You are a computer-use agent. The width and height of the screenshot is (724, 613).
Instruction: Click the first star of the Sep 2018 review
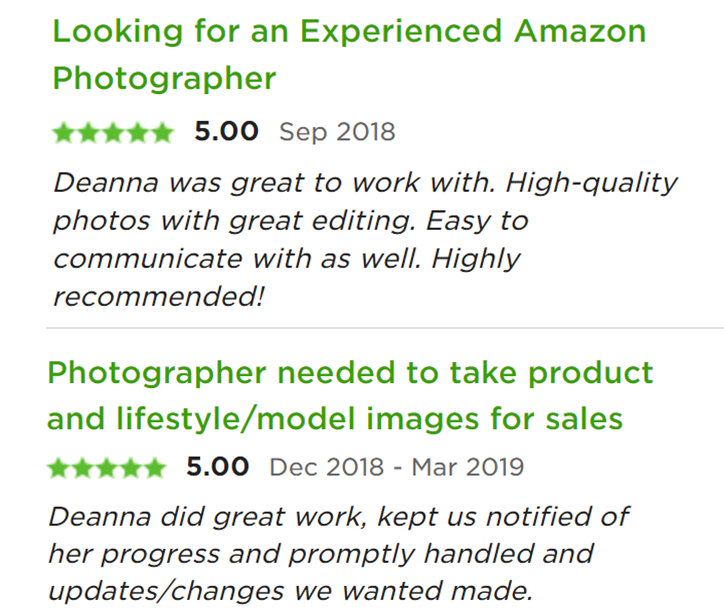[x=63, y=132]
